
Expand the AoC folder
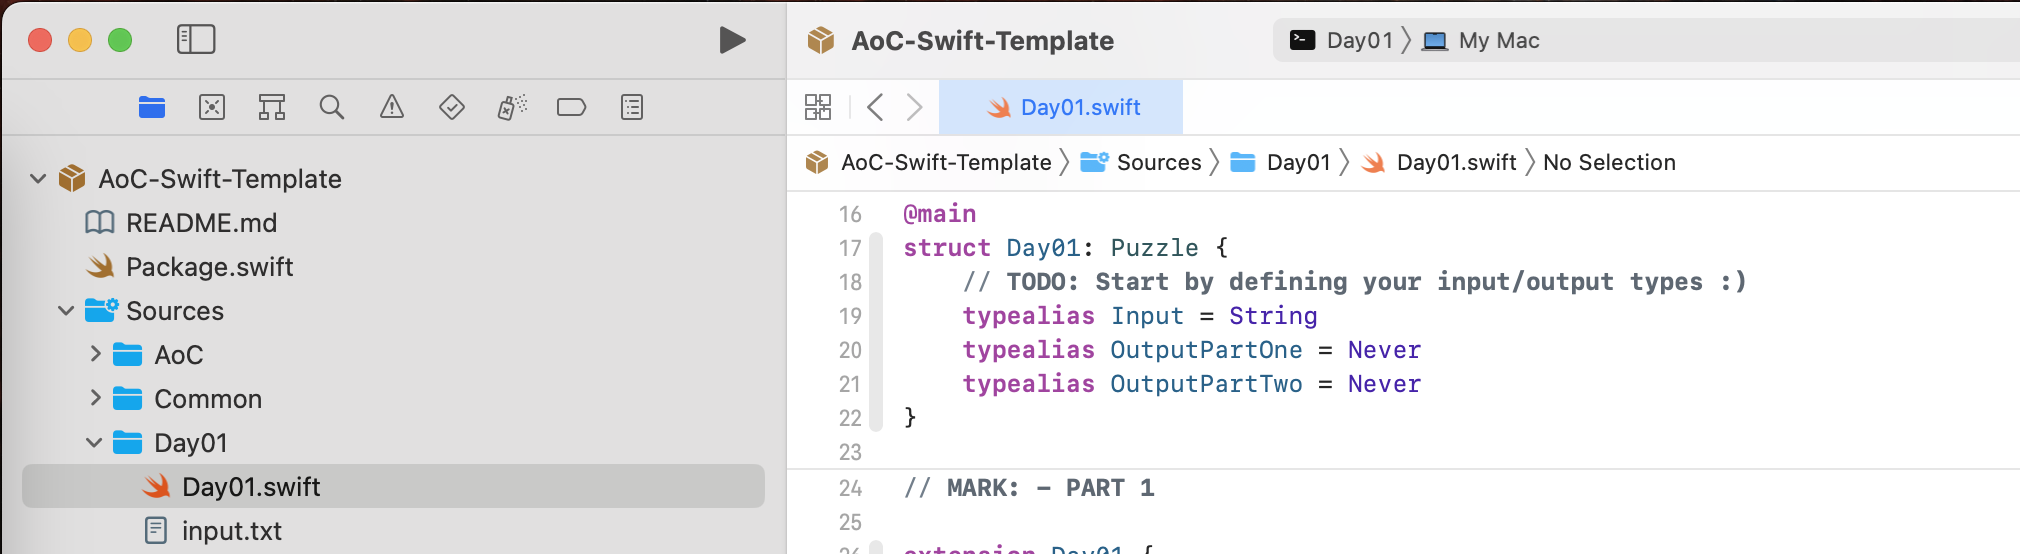95,354
